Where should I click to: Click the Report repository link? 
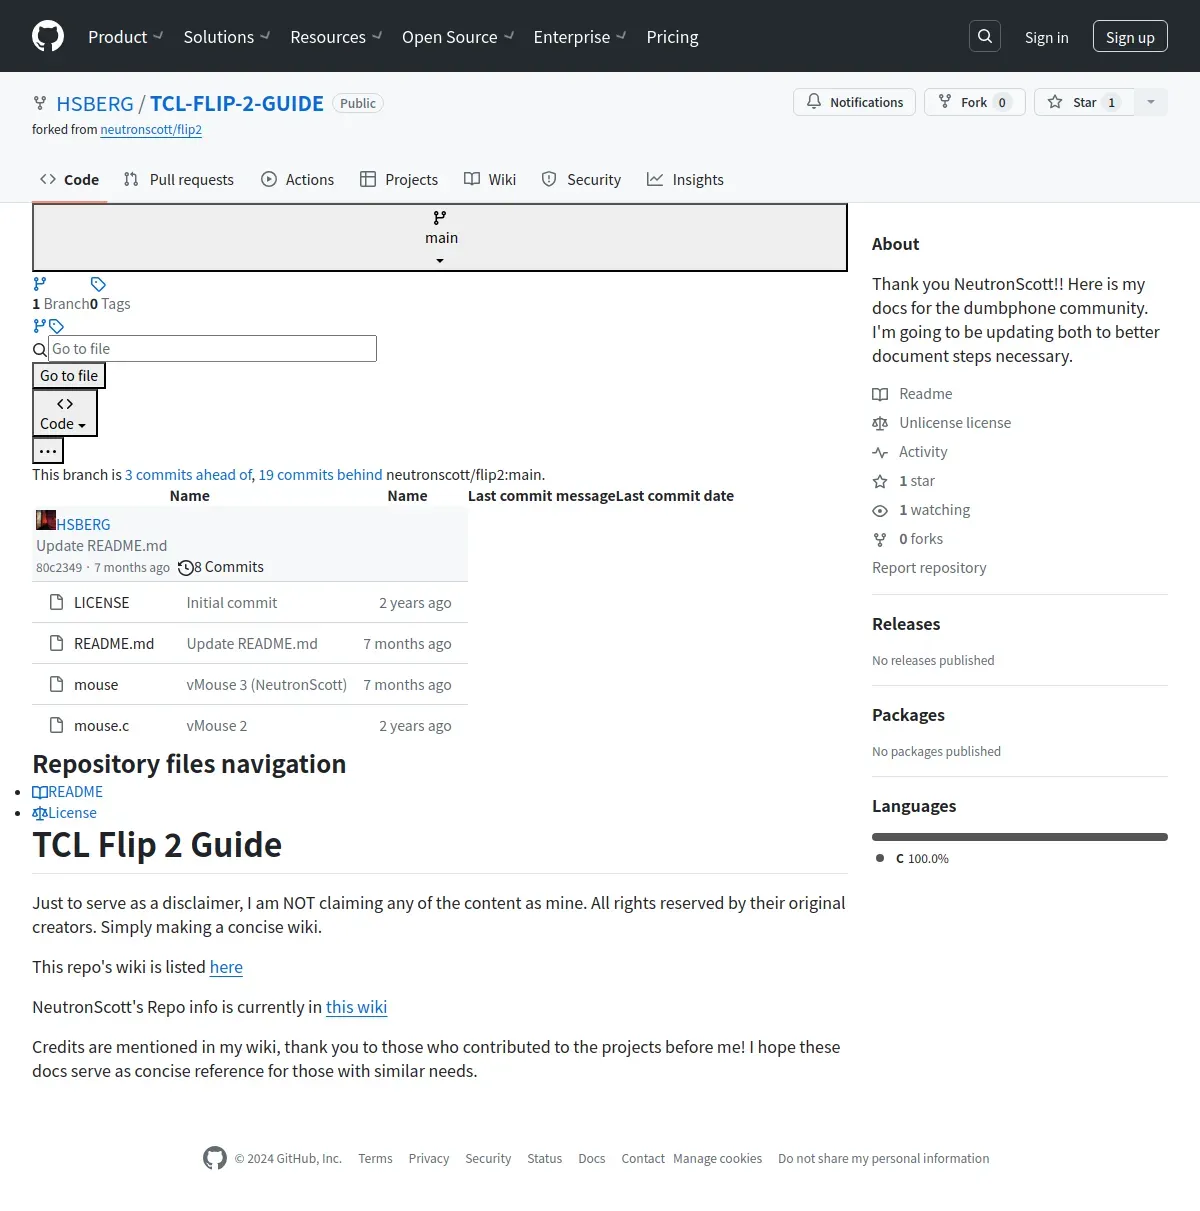click(x=929, y=568)
